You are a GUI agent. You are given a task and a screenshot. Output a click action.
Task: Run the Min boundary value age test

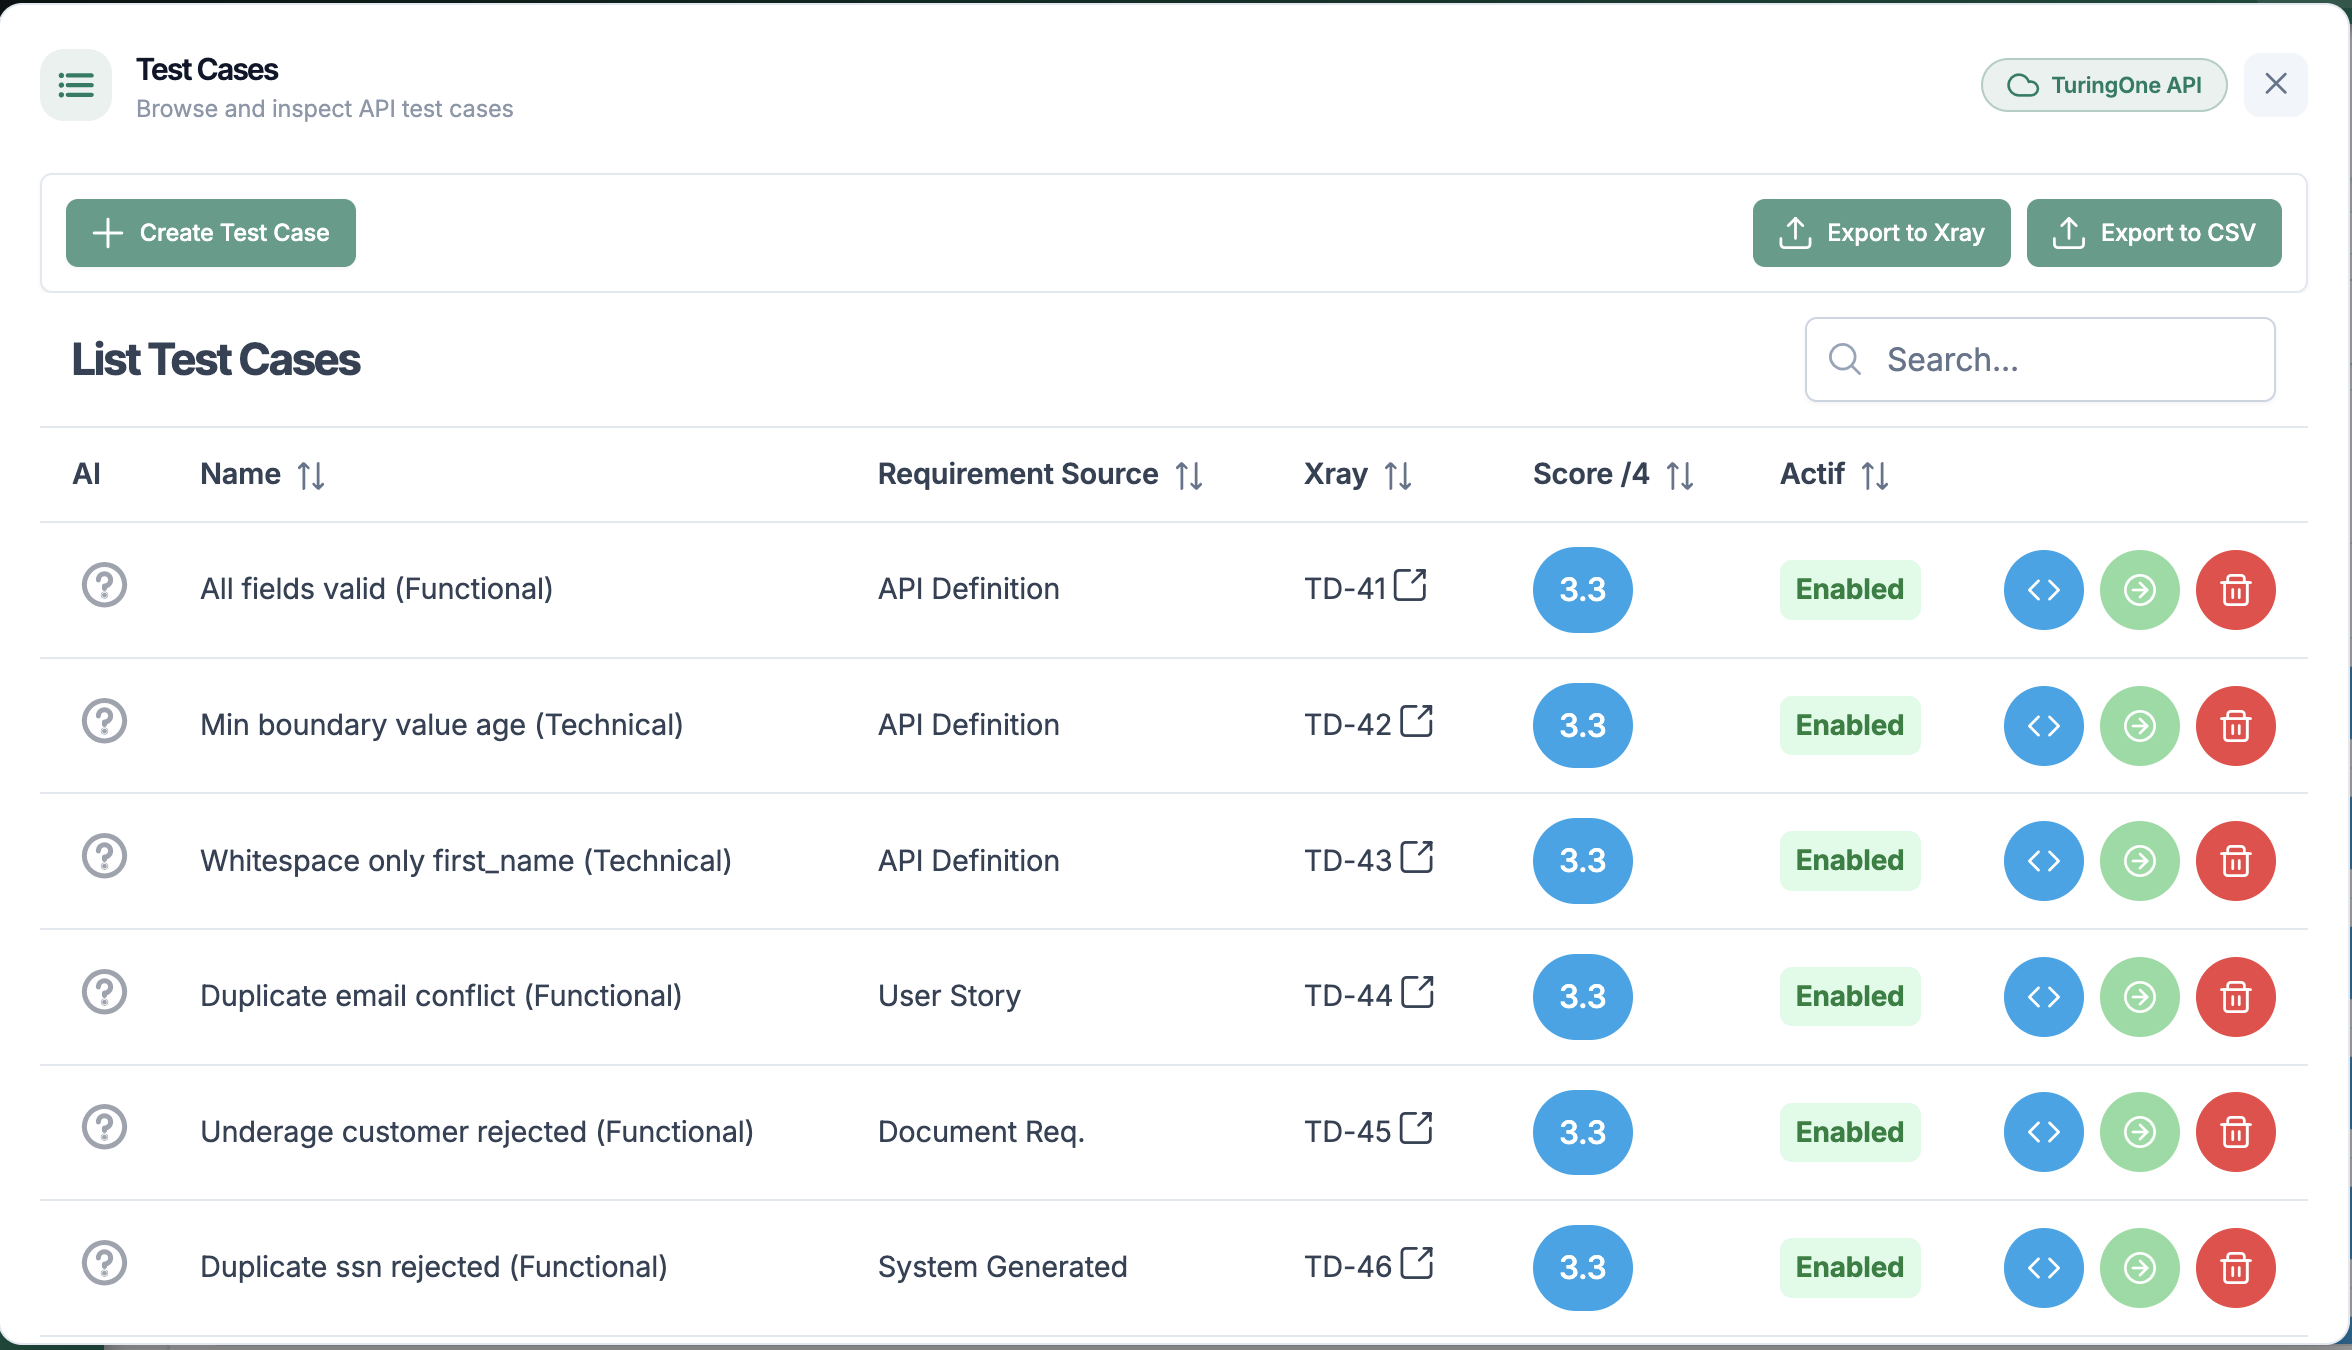click(x=2139, y=726)
